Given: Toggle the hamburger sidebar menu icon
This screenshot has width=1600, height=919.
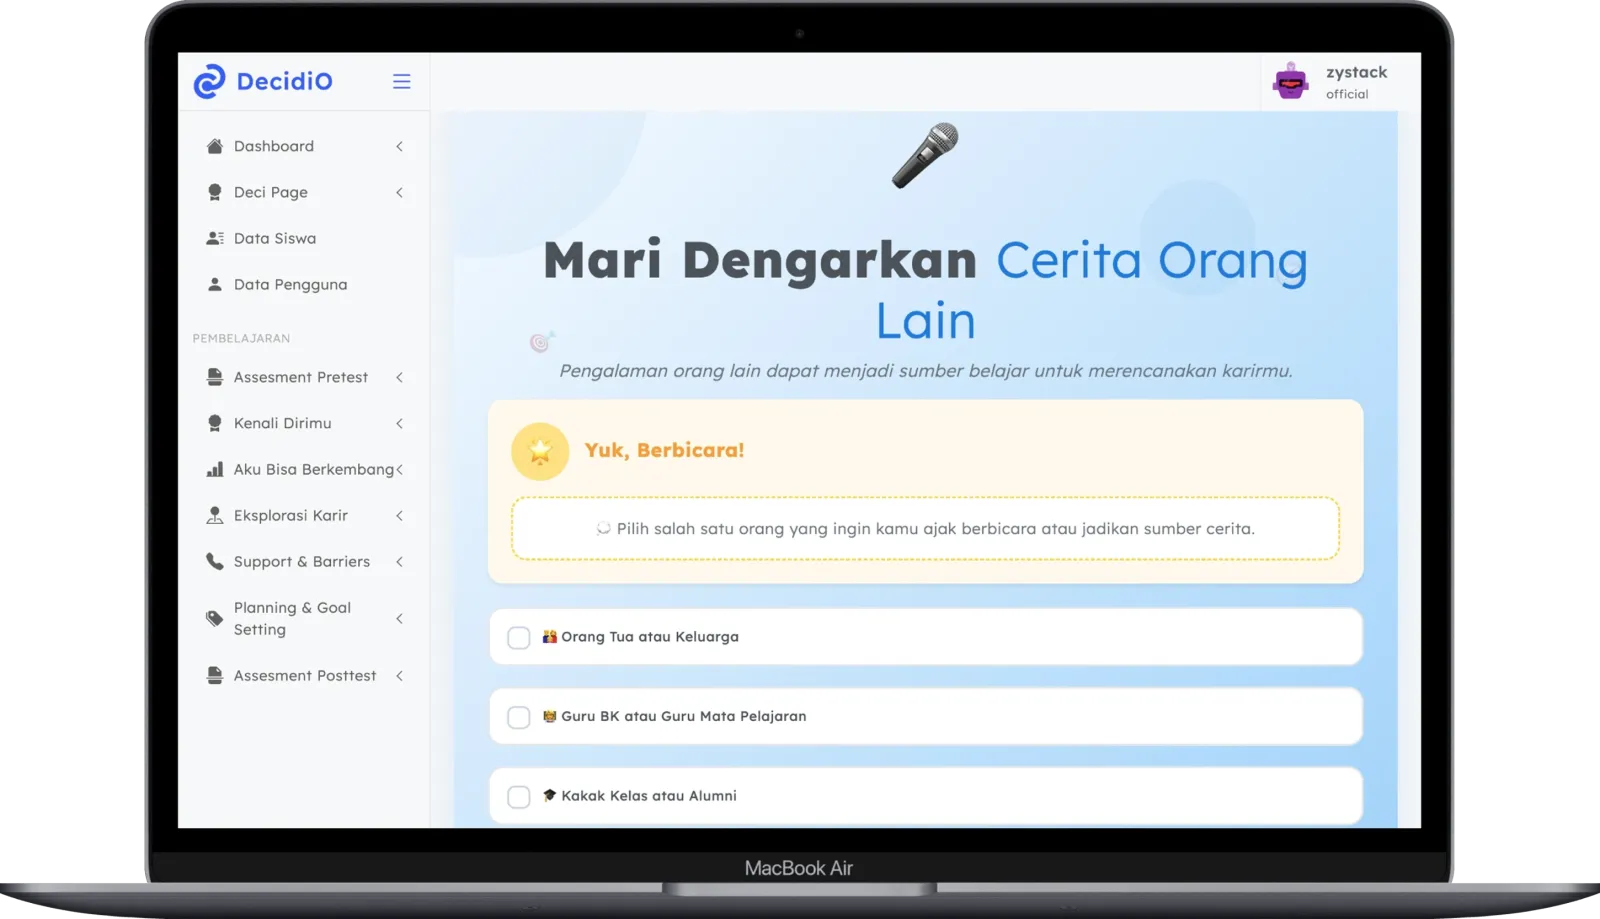Looking at the screenshot, I should pyautogui.click(x=401, y=81).
